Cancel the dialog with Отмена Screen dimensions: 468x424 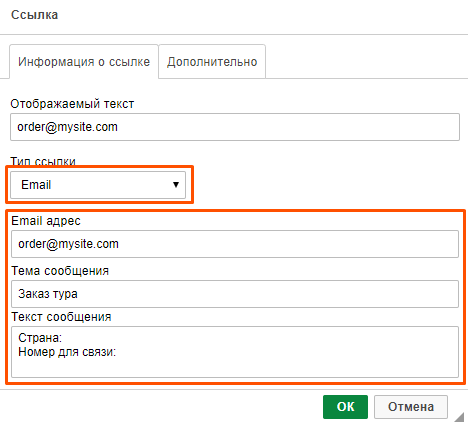[411, 407]
